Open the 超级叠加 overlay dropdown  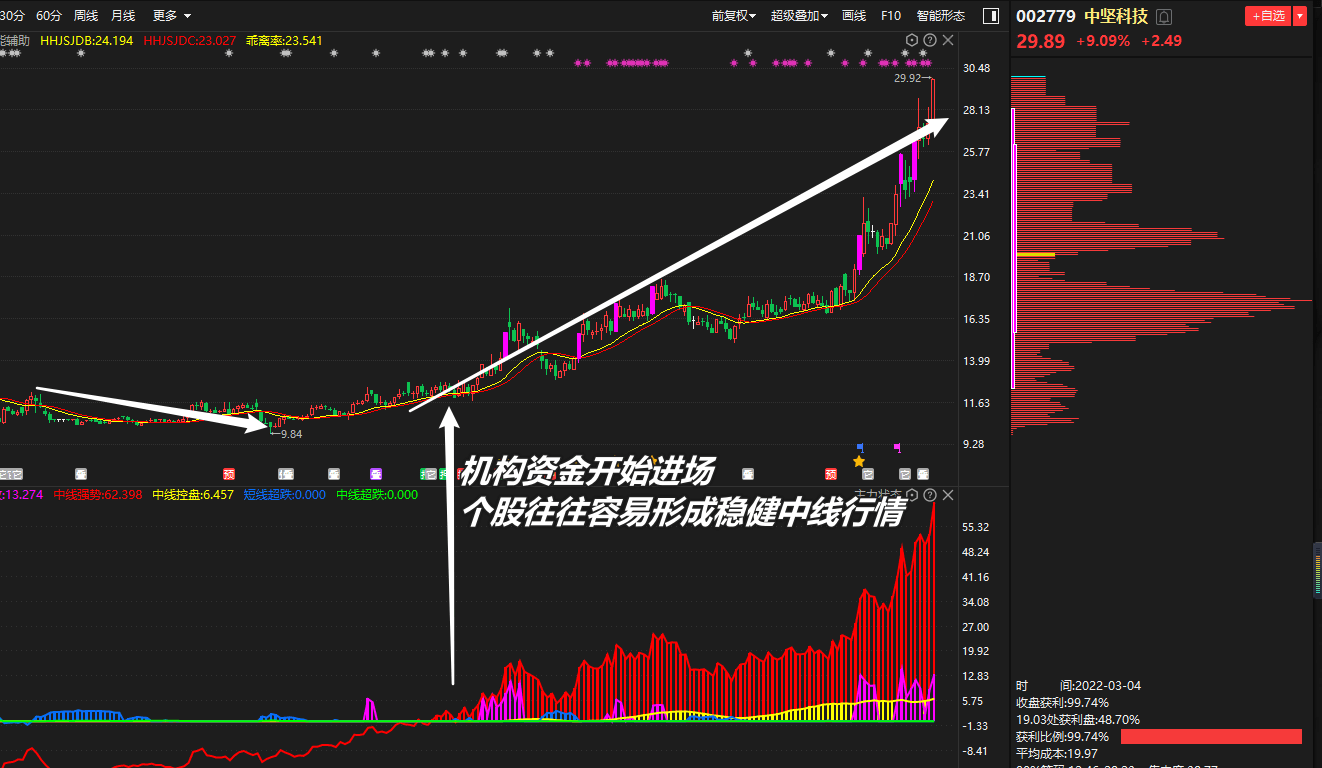(x=800, y=15)
